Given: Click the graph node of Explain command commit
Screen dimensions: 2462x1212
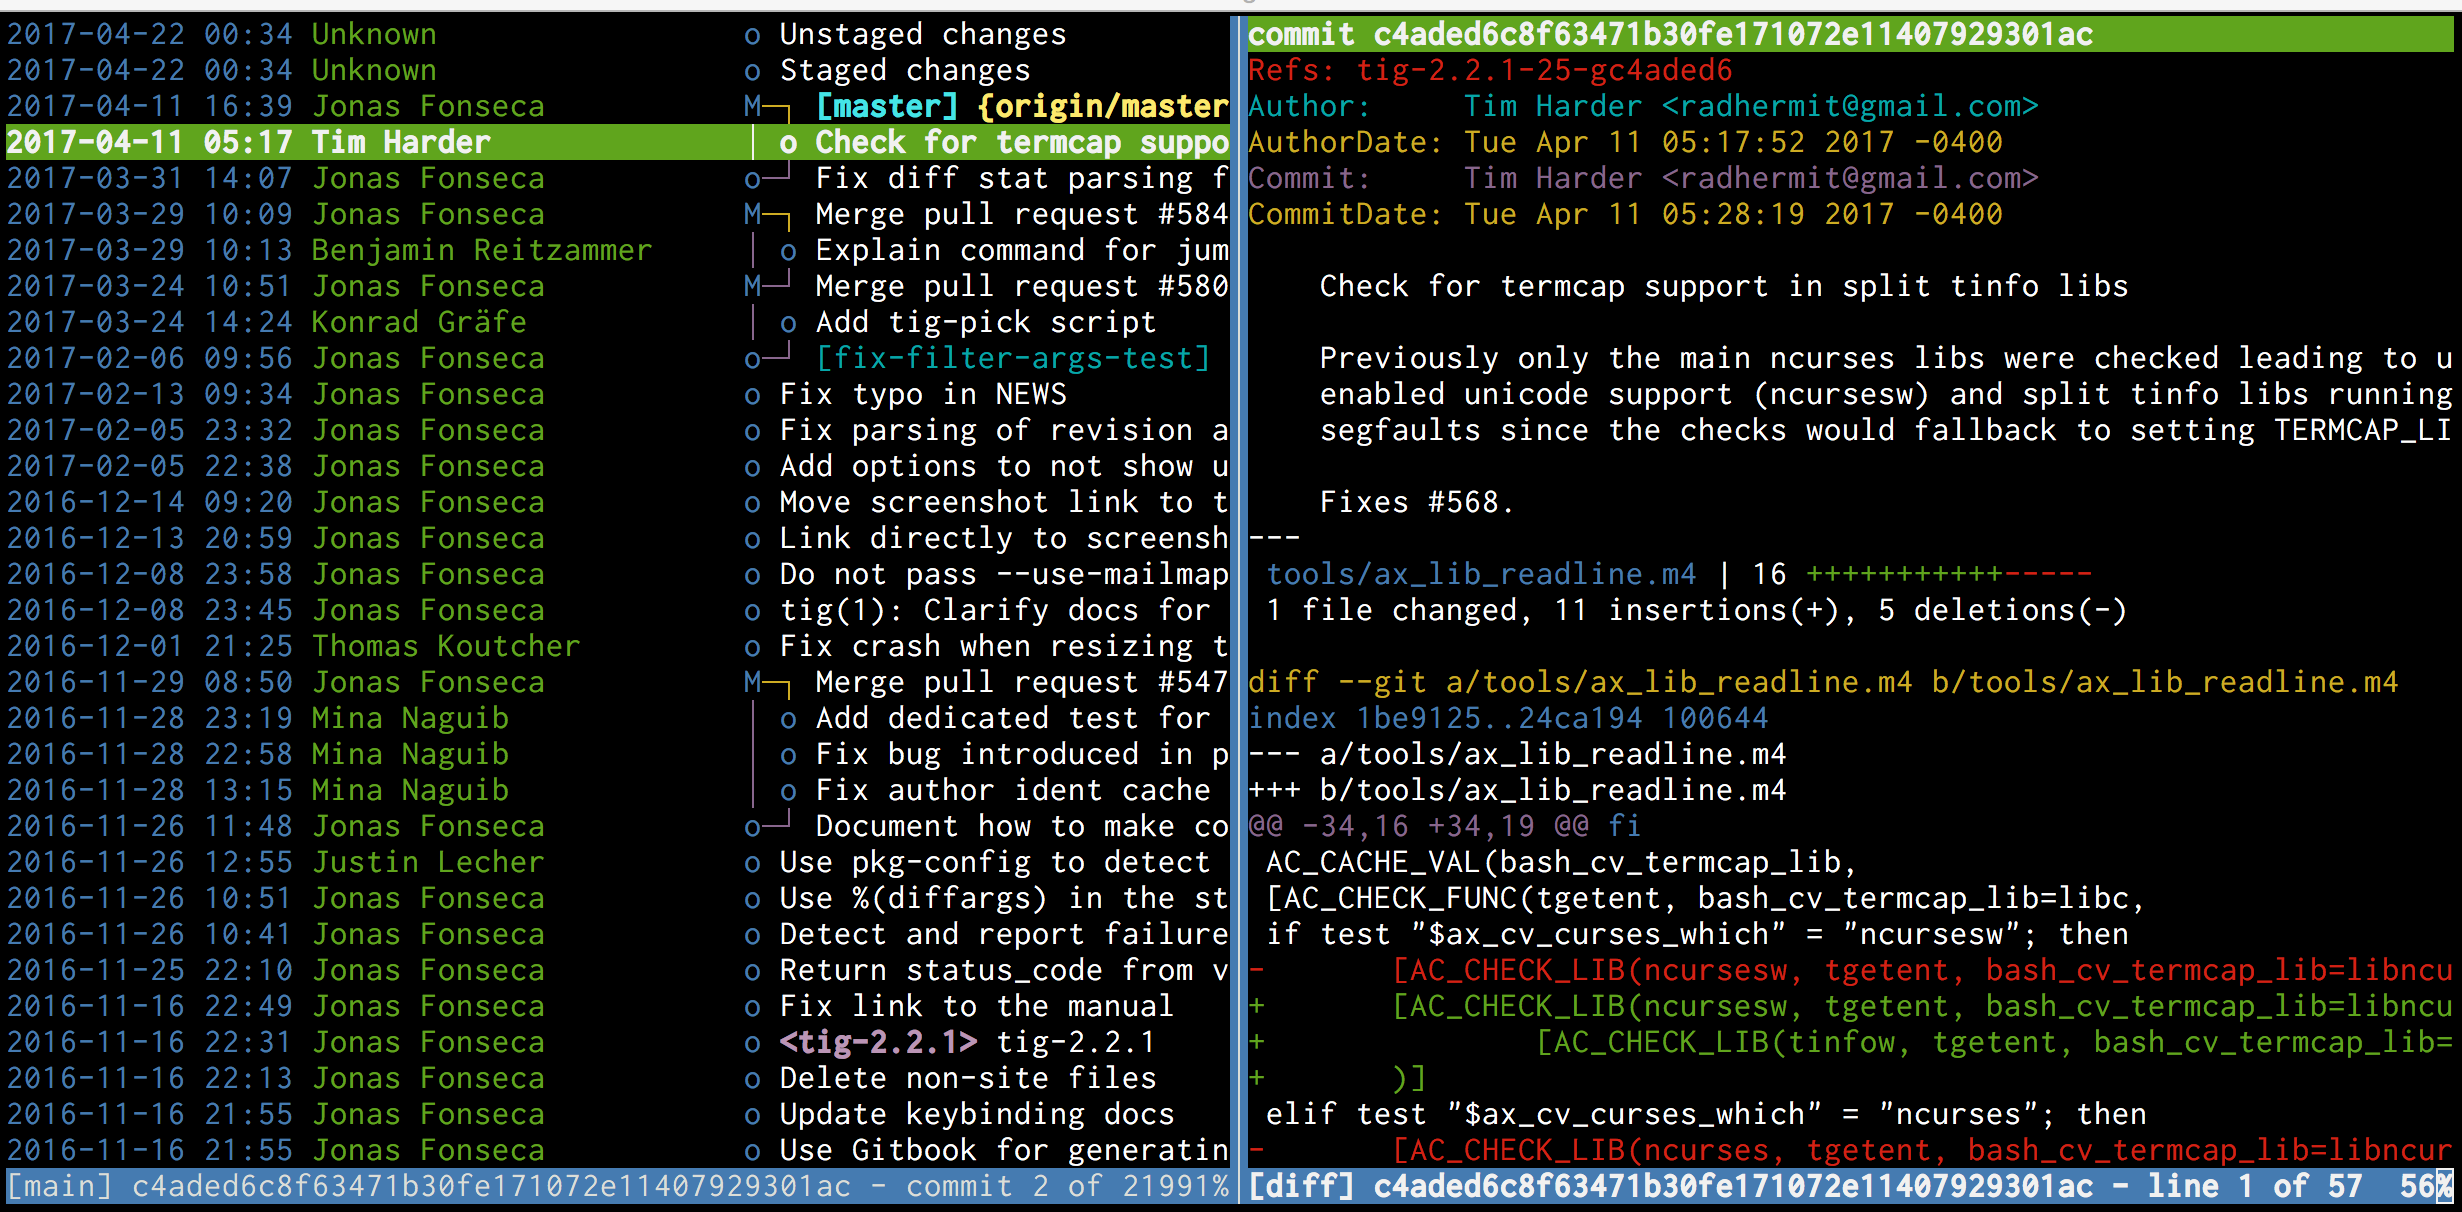Looking at the screenshot, I should click(788, 251).
